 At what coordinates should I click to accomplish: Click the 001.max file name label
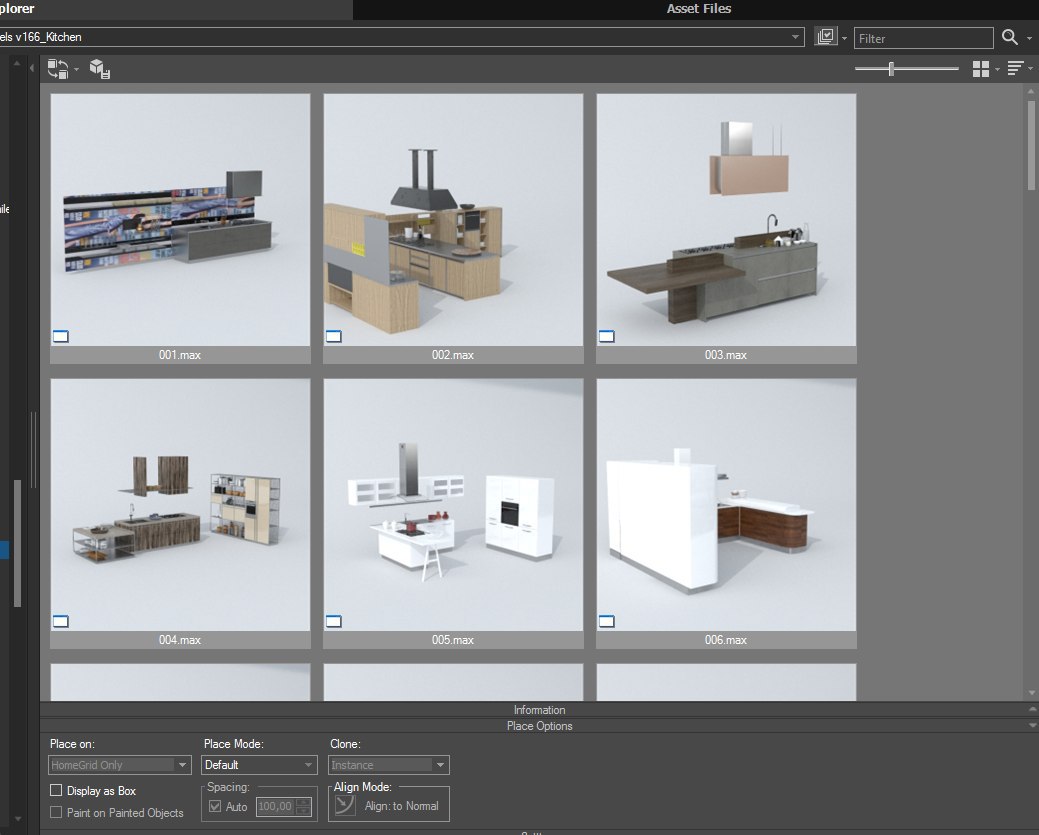(180, 355)
